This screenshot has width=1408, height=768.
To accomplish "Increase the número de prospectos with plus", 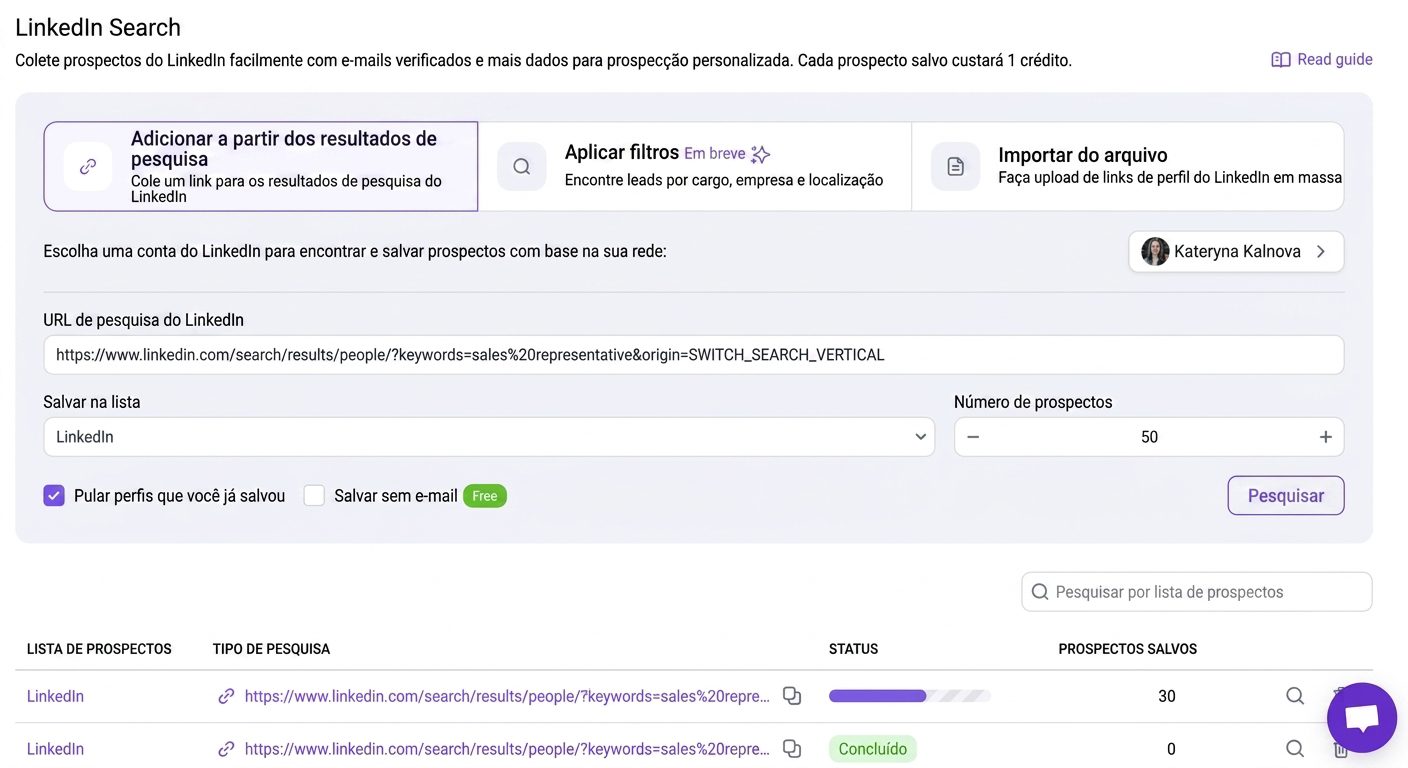I will pos(1325,437).
